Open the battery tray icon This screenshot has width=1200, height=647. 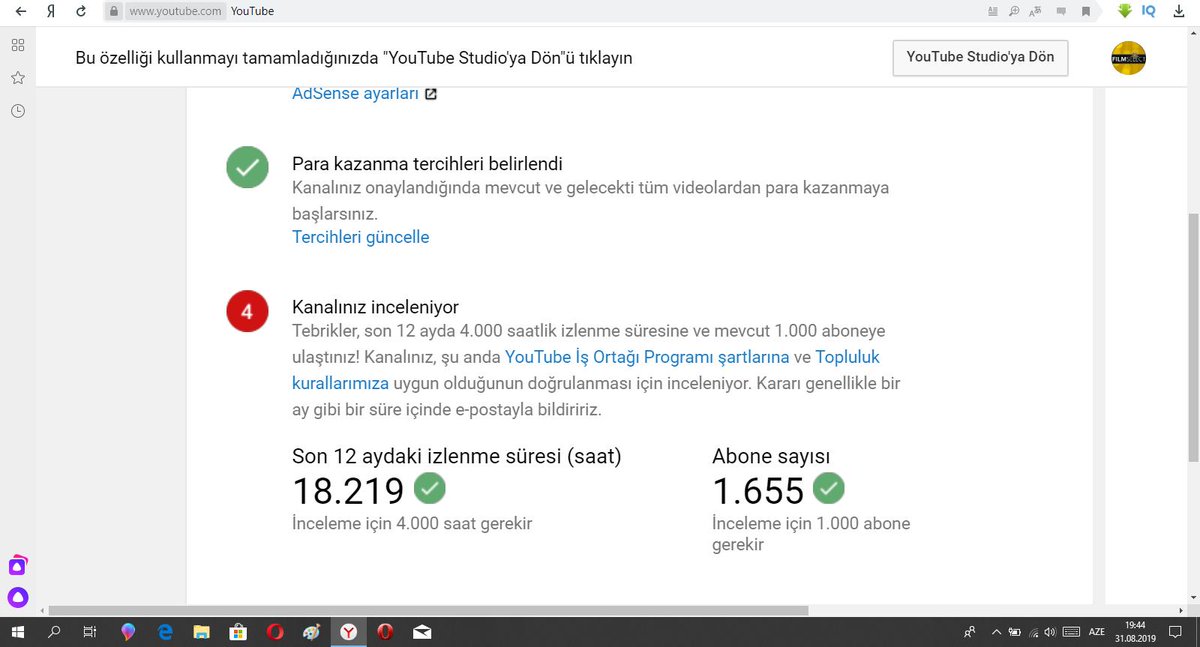click(1015, 632)
